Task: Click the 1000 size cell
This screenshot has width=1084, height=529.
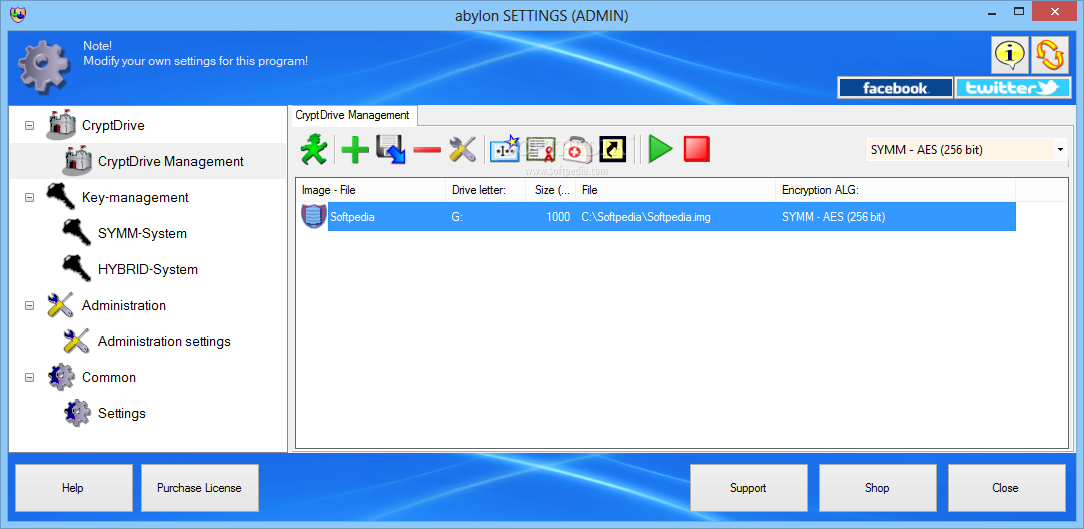Action: (x=558, y=217)
